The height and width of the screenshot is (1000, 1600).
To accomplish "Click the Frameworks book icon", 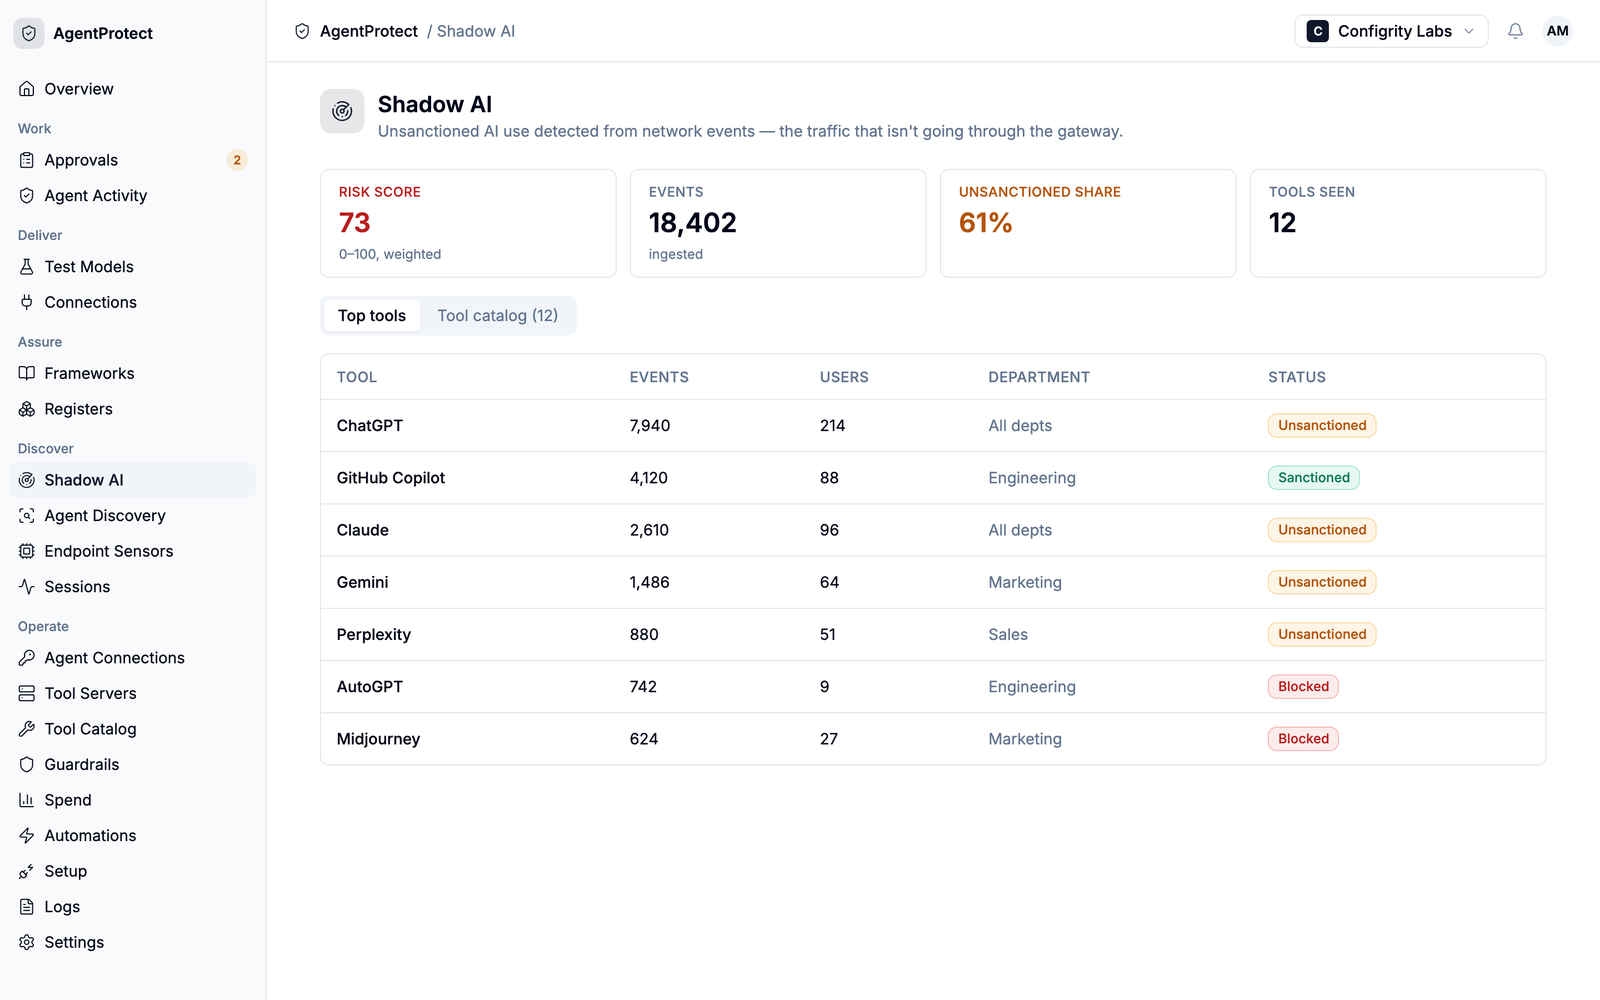I will coord(27,373).
